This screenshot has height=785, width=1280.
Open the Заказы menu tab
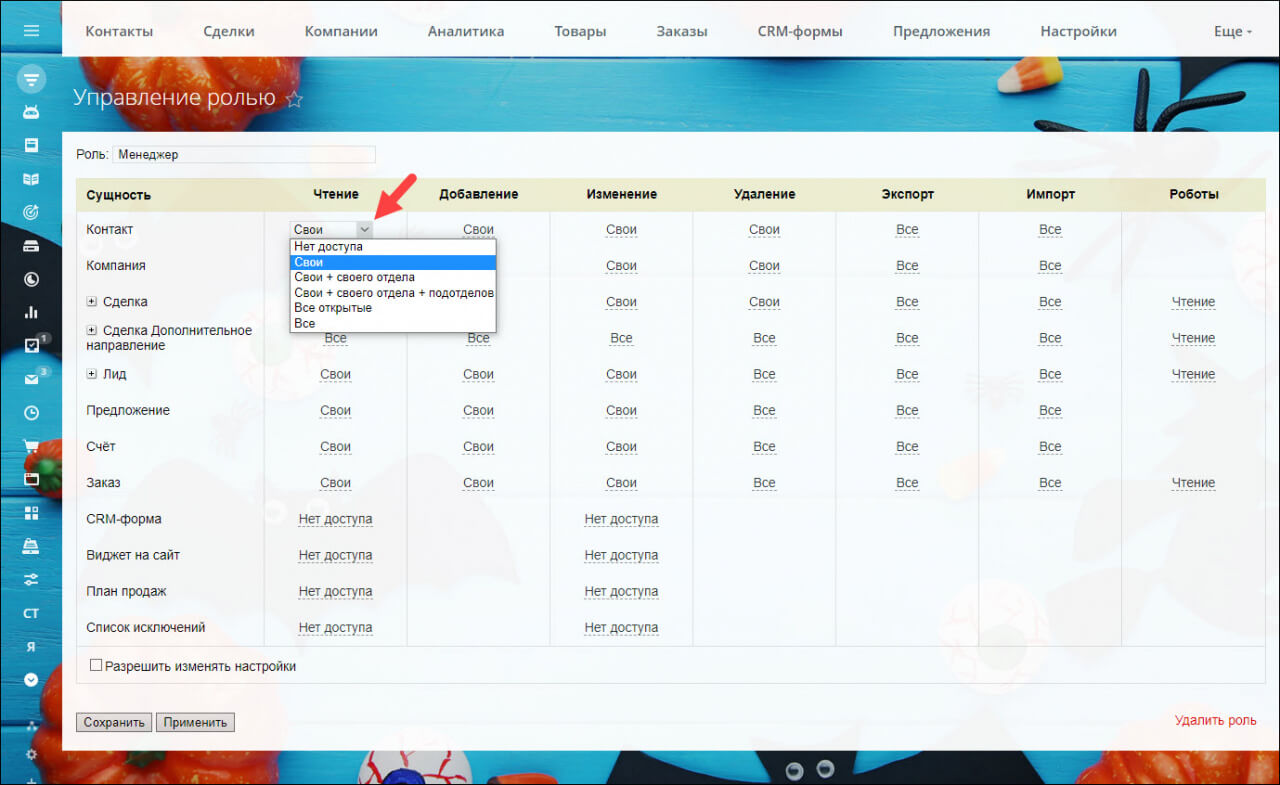coord(682,31)
